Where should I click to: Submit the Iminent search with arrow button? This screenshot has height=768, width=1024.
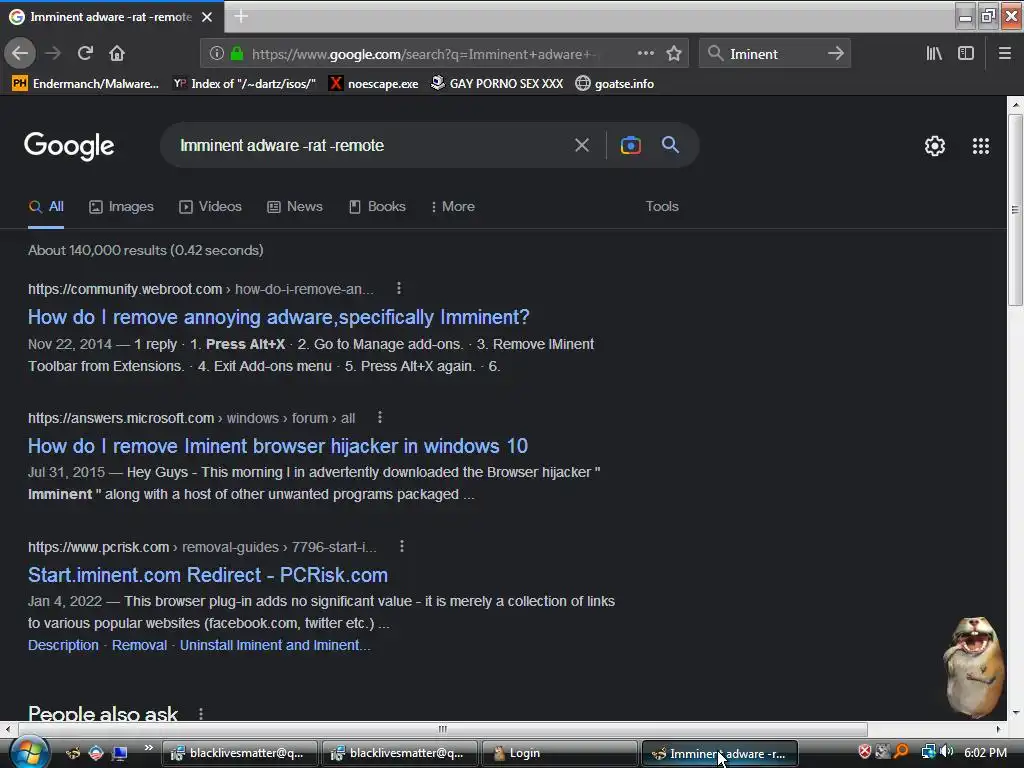click(835, 54)
